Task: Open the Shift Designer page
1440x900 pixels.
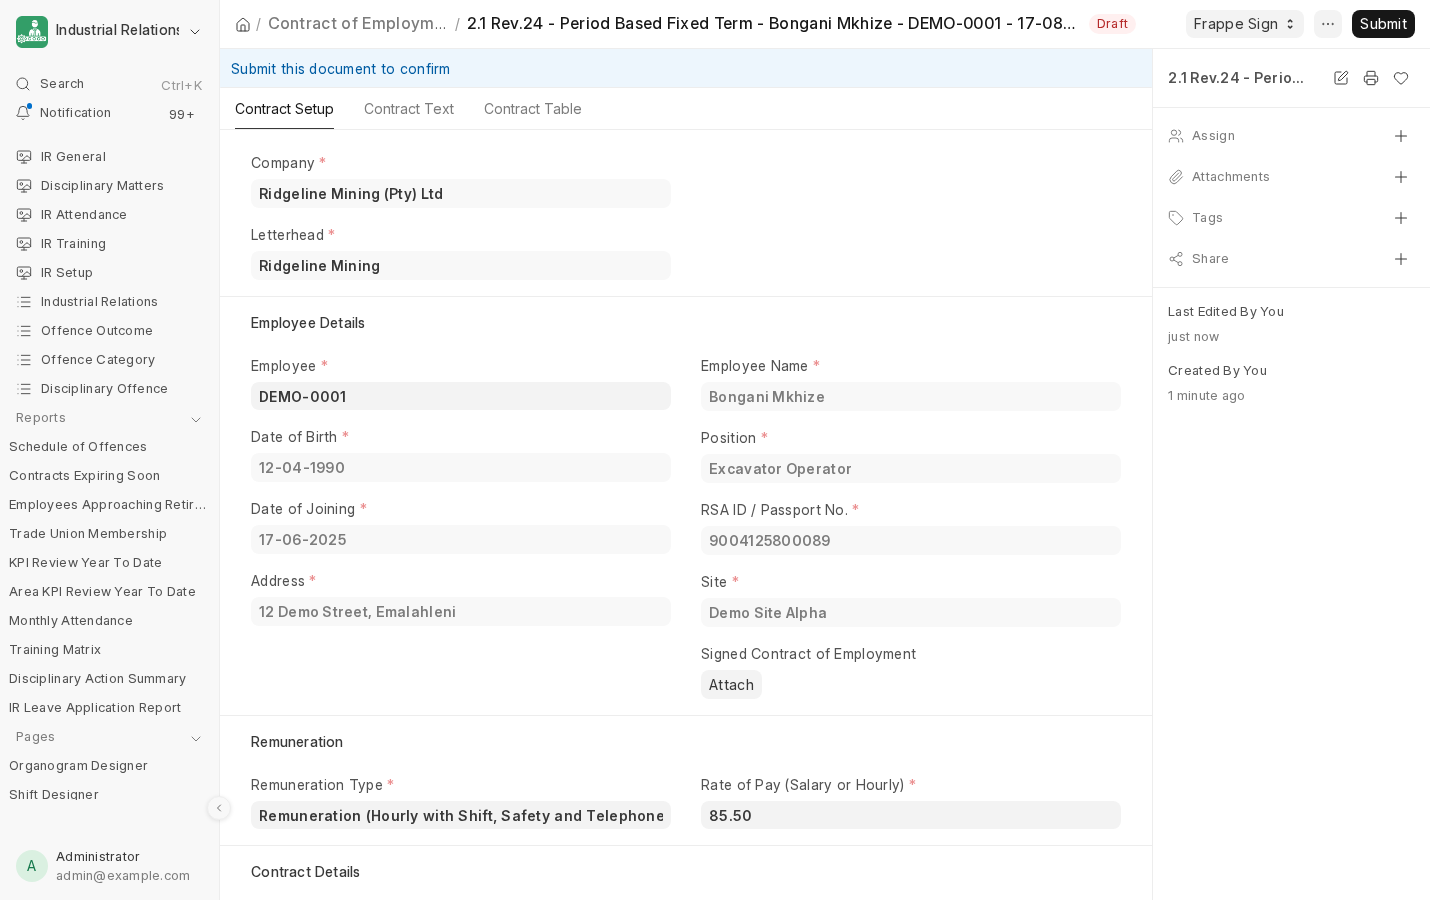Action: [x=54, y=795]
